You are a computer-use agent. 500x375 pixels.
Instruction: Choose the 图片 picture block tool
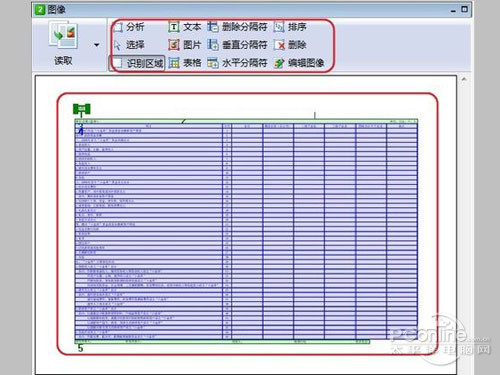[185, 45]
